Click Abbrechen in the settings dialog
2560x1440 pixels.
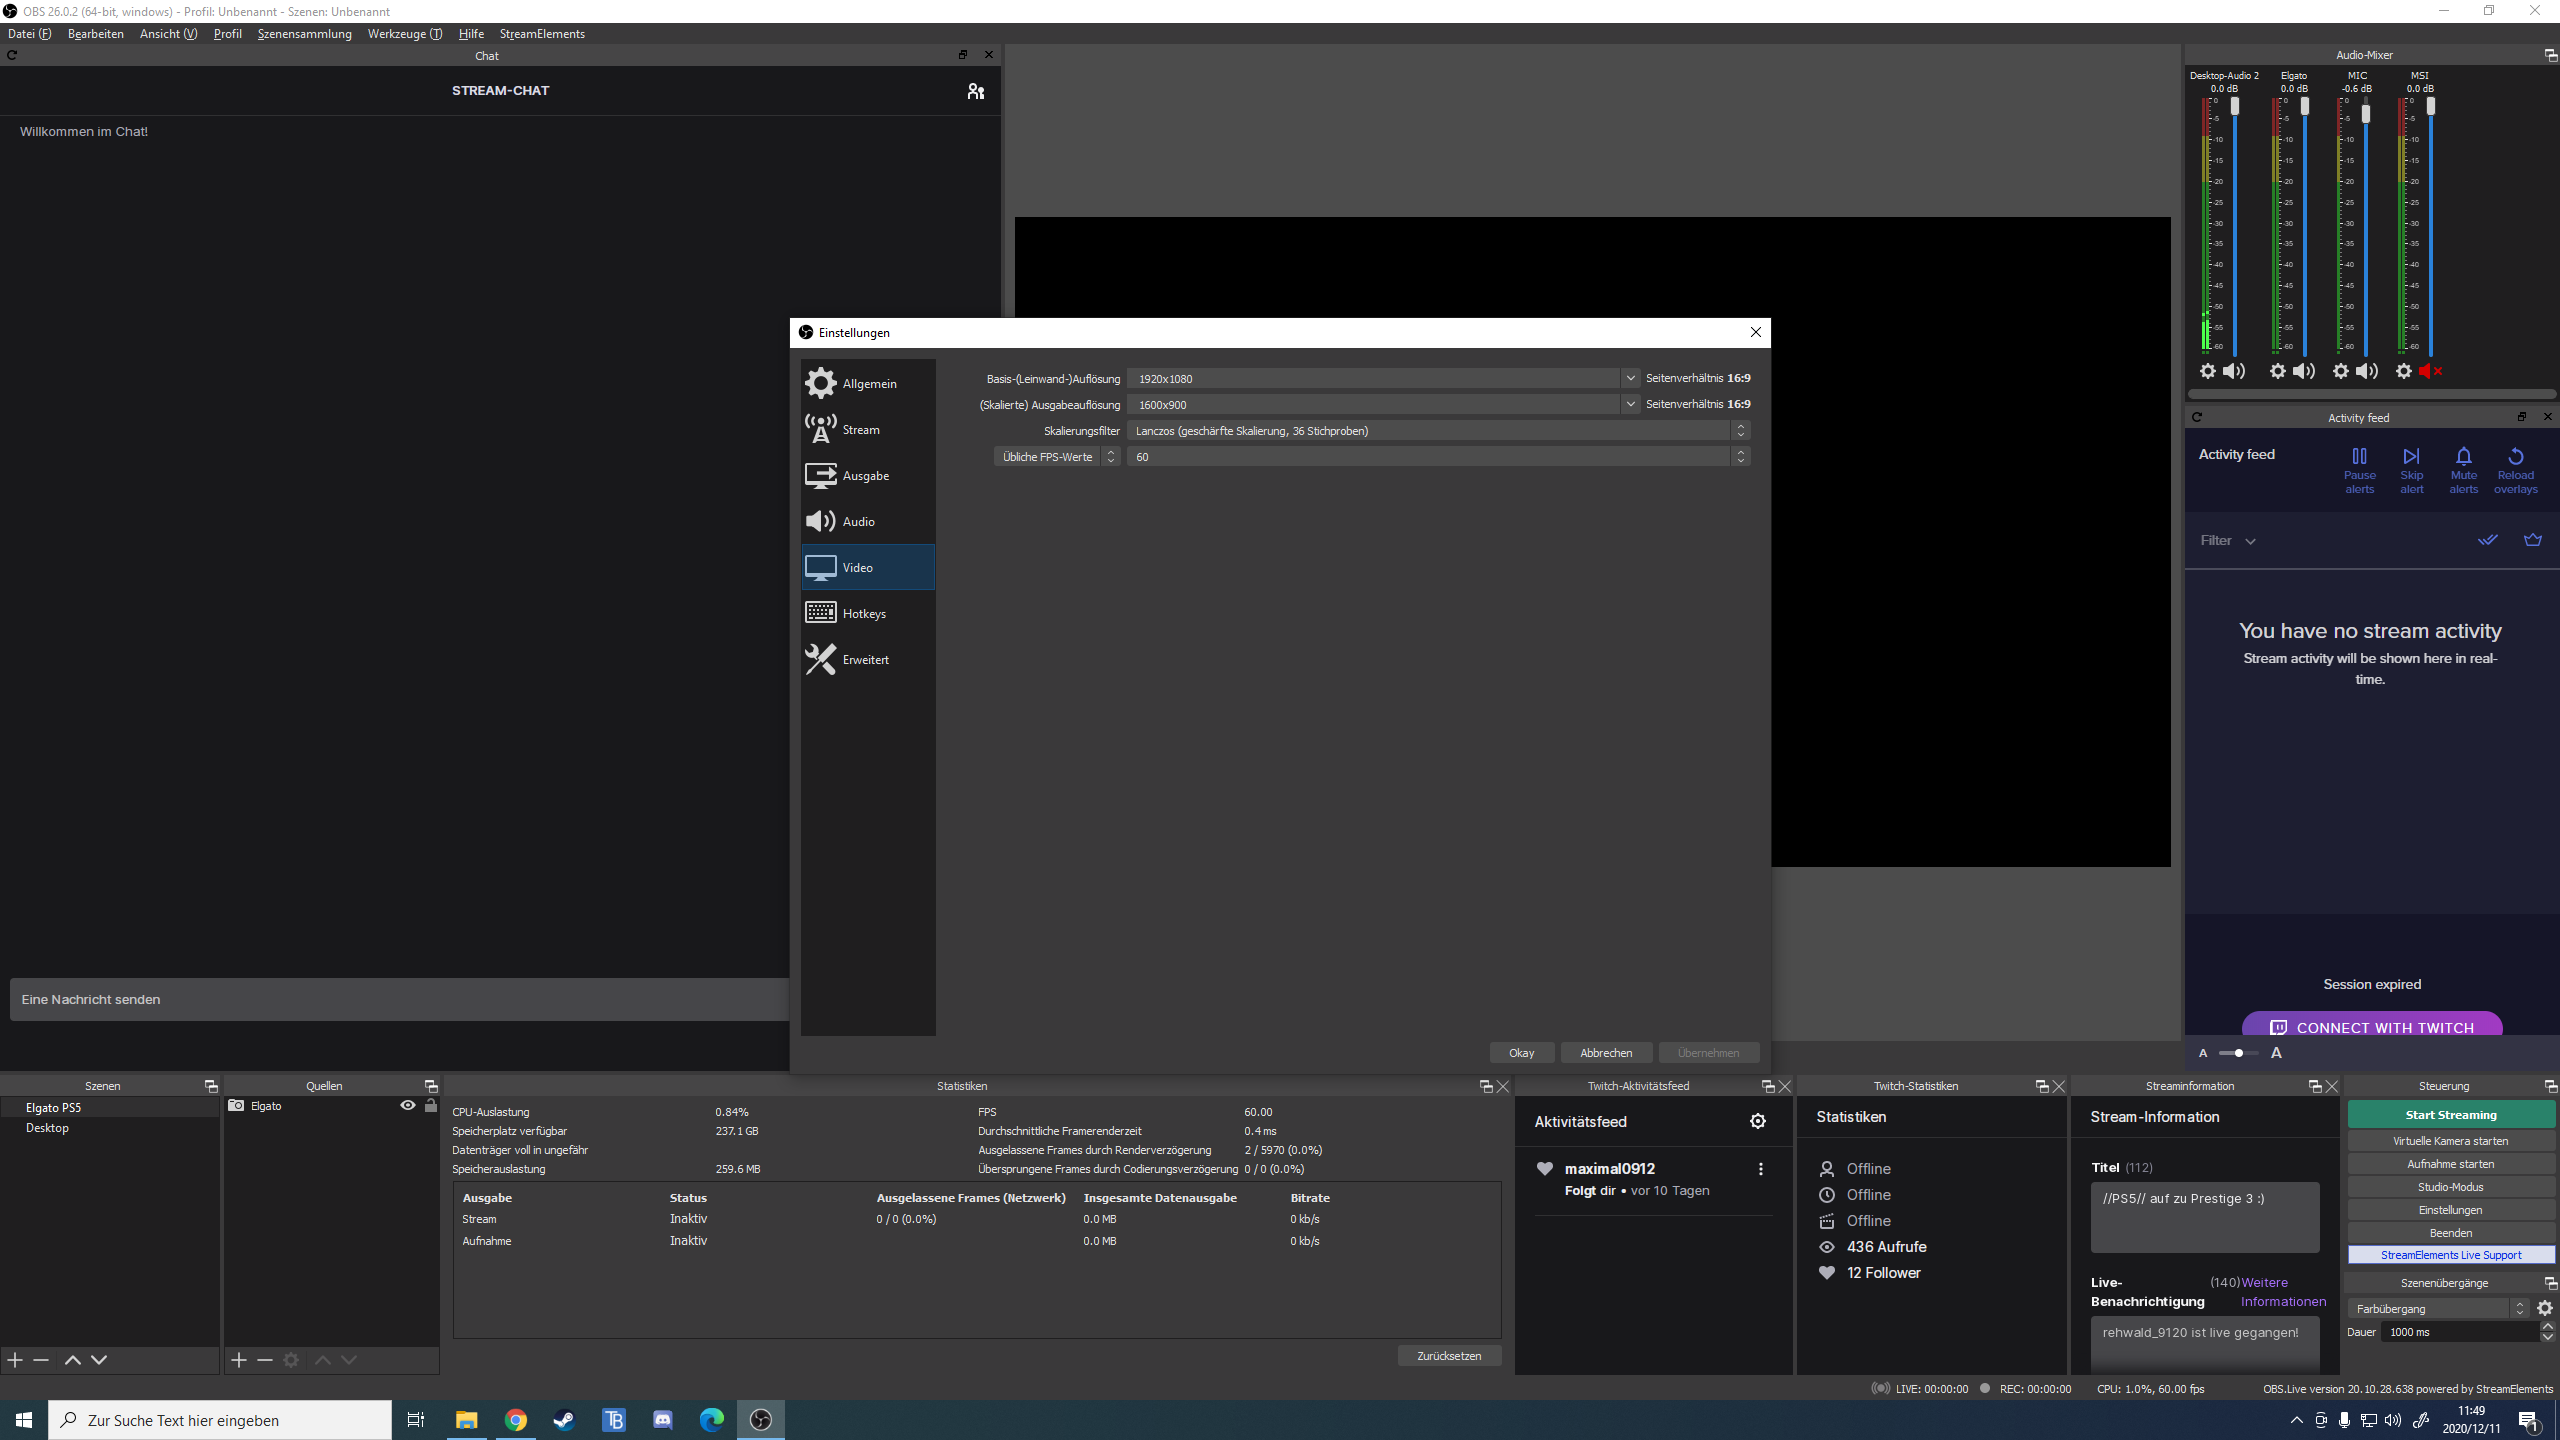coord(1605,1053)
